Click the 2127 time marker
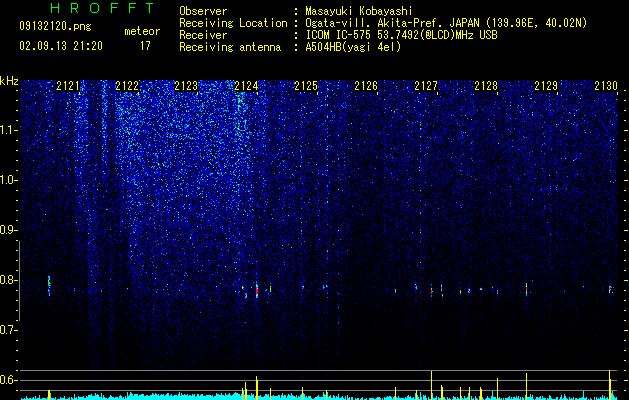Image resolution: width=629 pixels, height=400 pixels. pyautogui.click(x=426, y=85)
